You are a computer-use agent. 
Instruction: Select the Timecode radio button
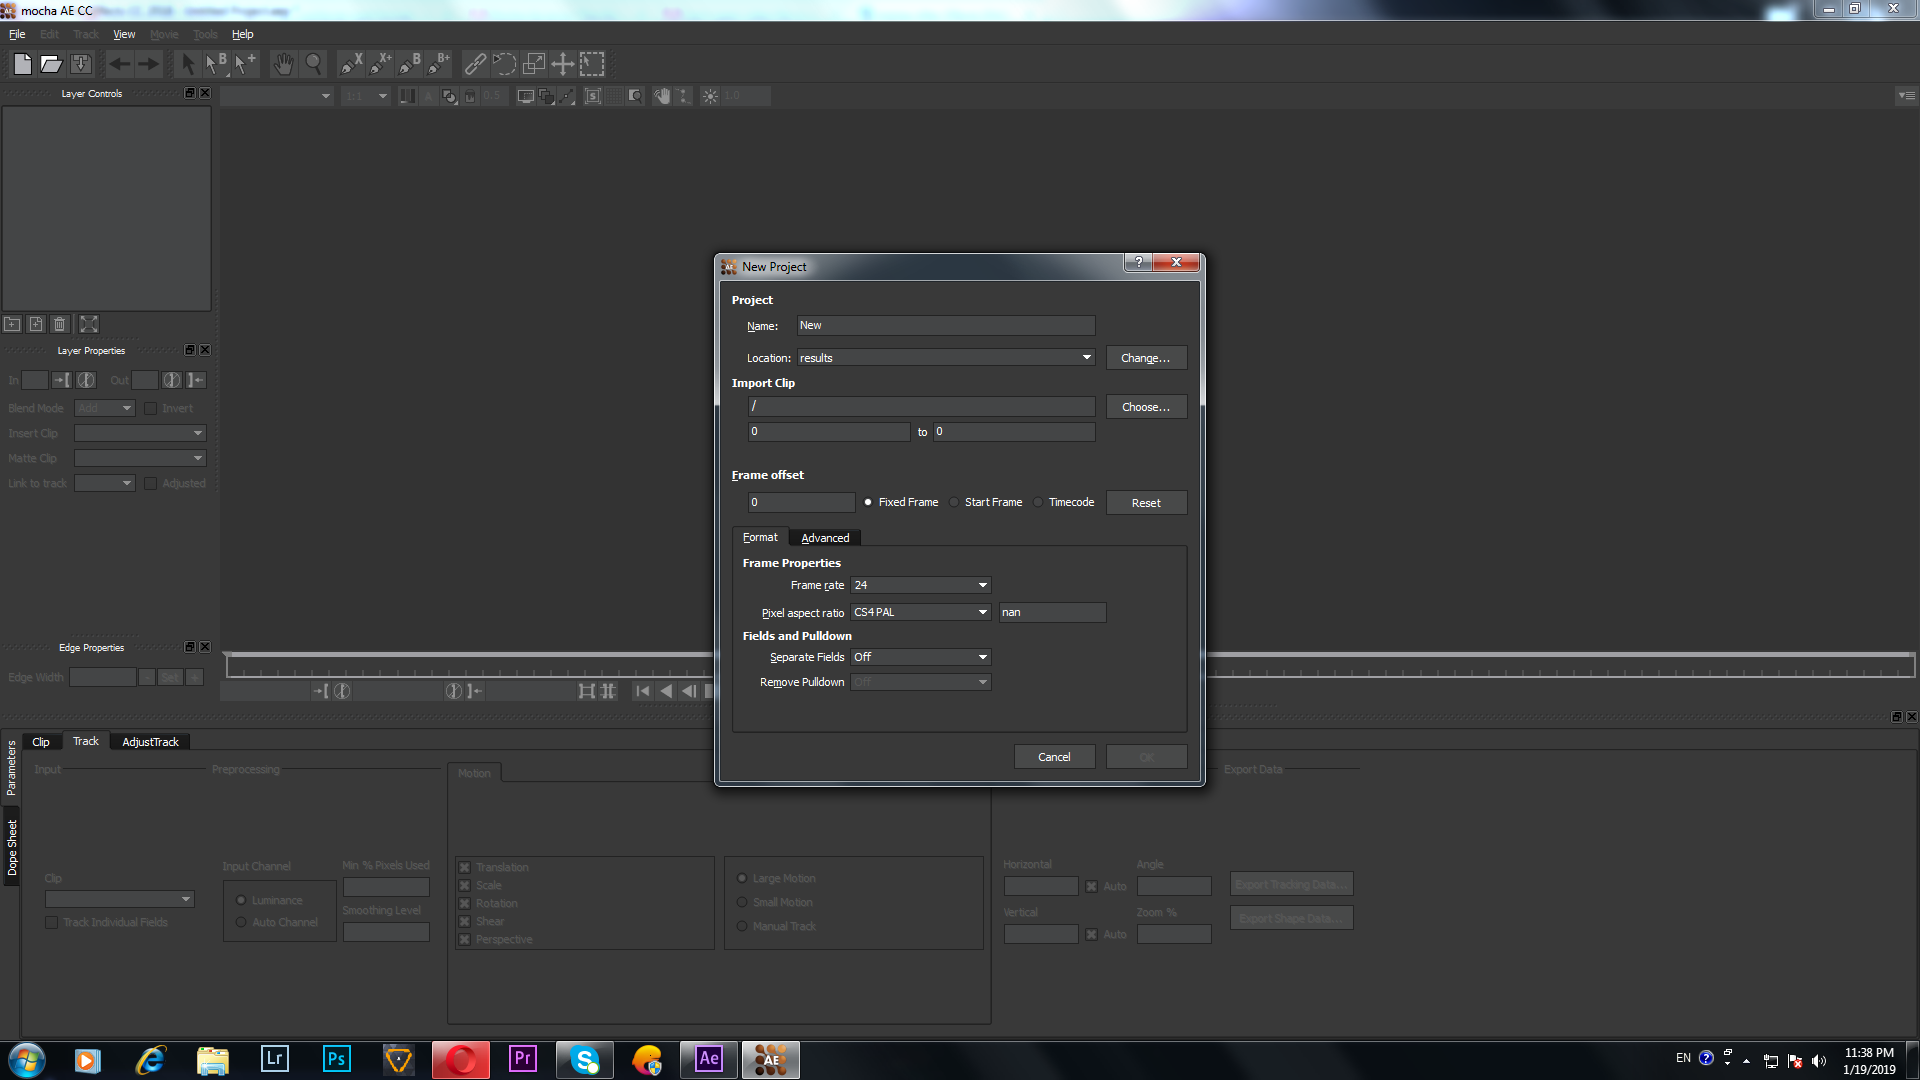click(1038, 502)
